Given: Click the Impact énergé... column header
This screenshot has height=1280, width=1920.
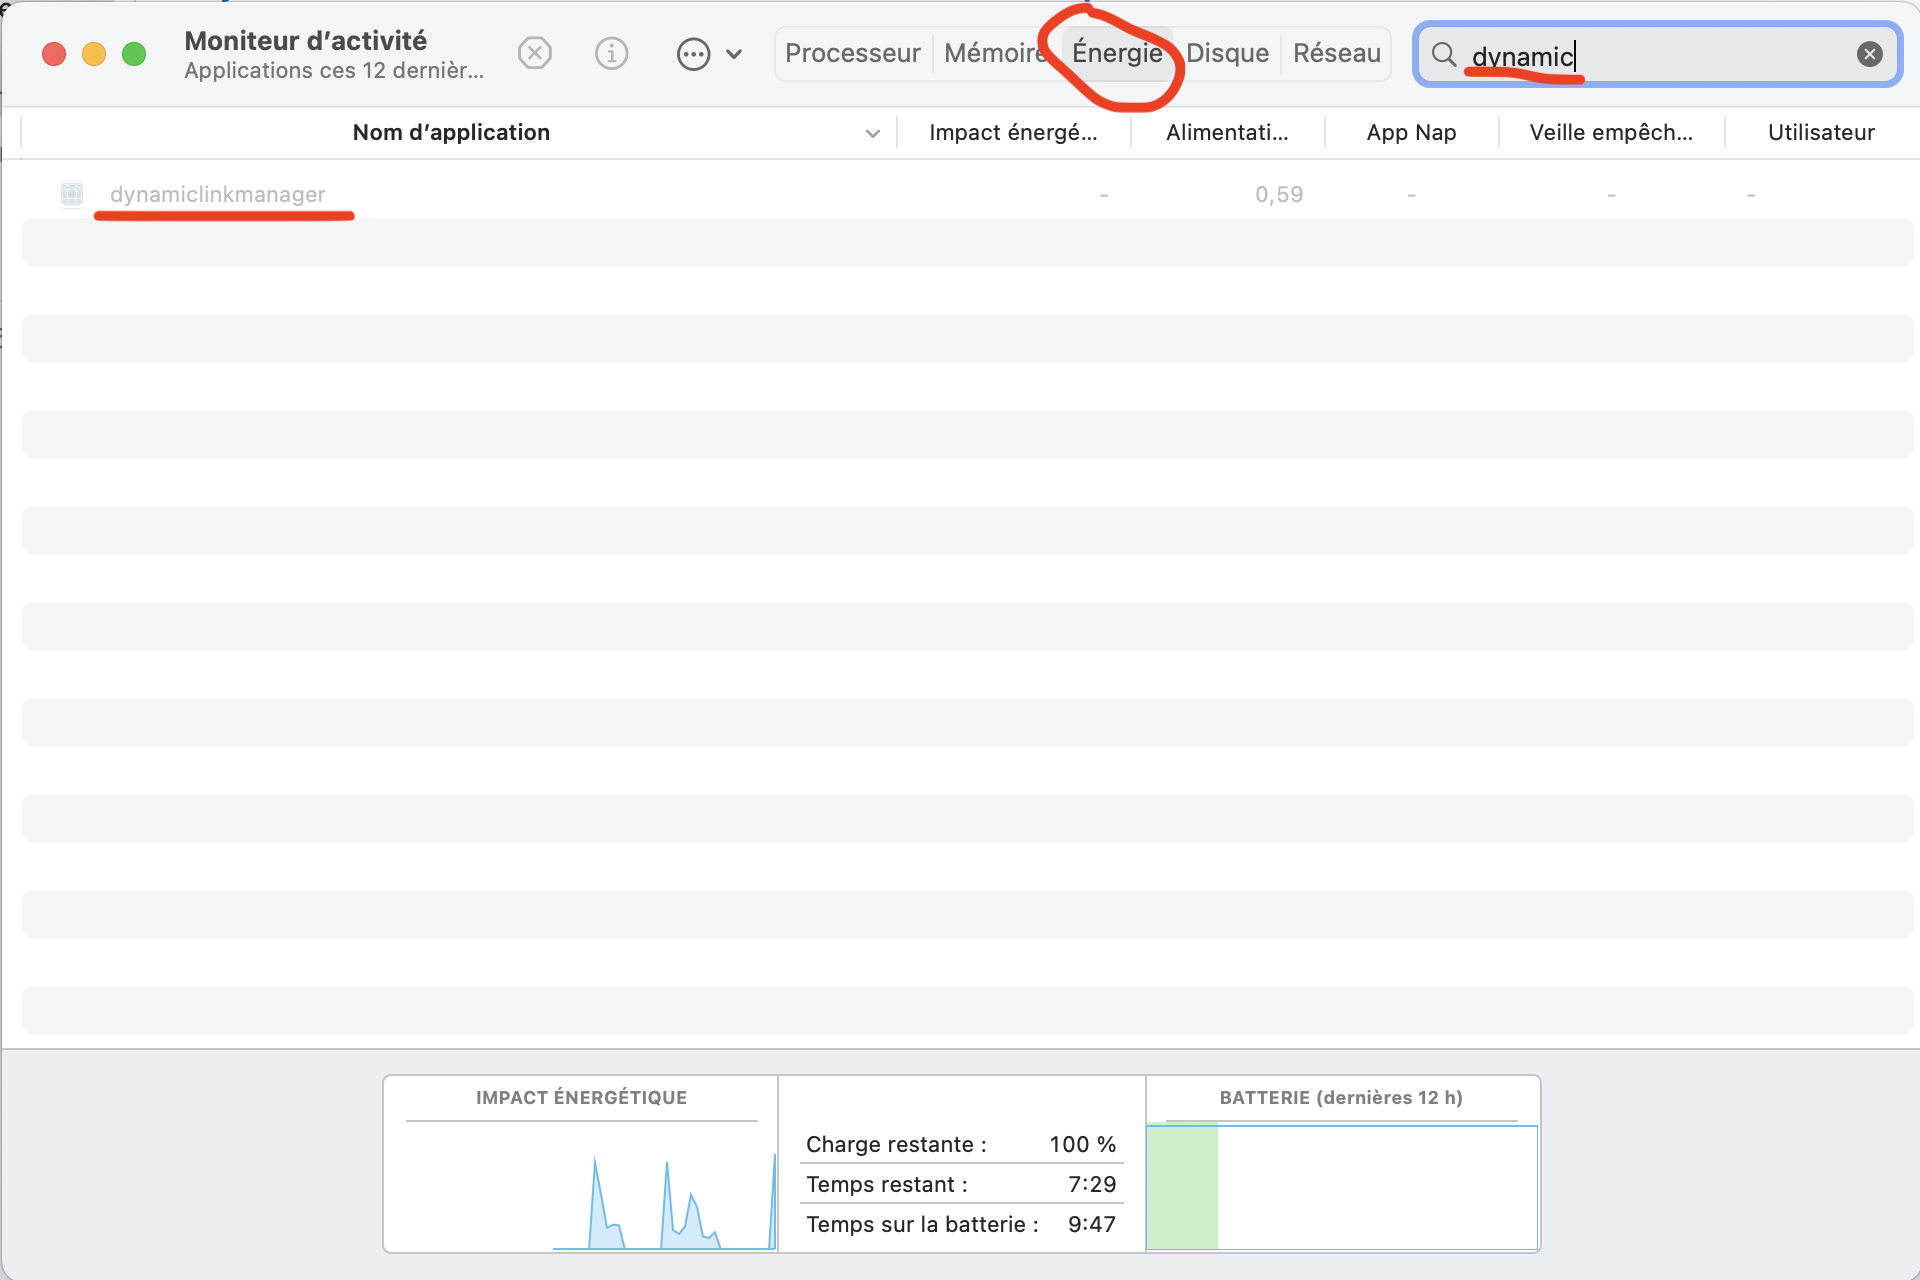Looking at the screenshot, I should click(1013, 132).
